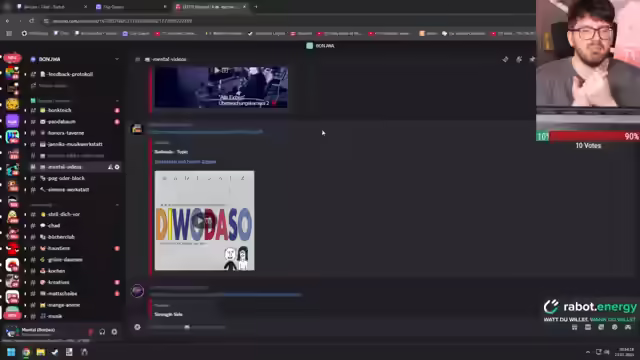Open settings gear for mental-videos channel

pos(117,167)
